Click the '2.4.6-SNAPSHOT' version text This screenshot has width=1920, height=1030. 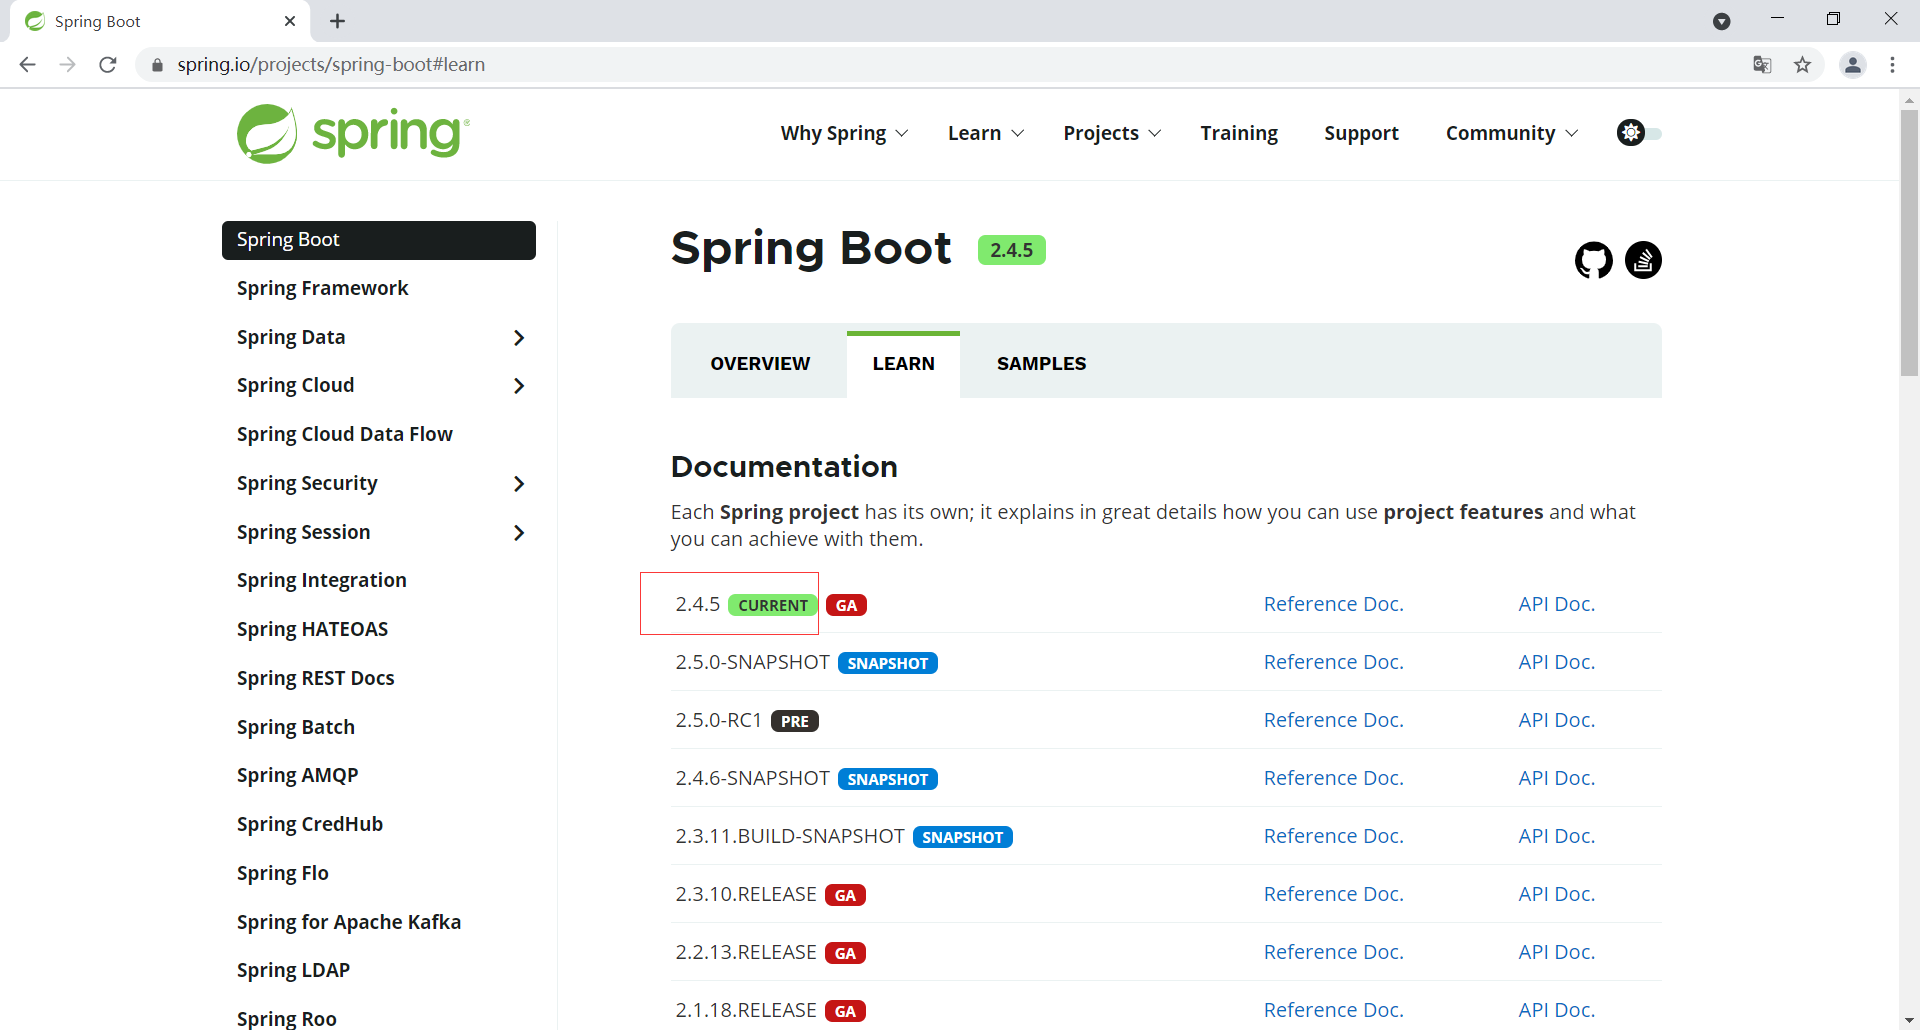click(752, 778)
